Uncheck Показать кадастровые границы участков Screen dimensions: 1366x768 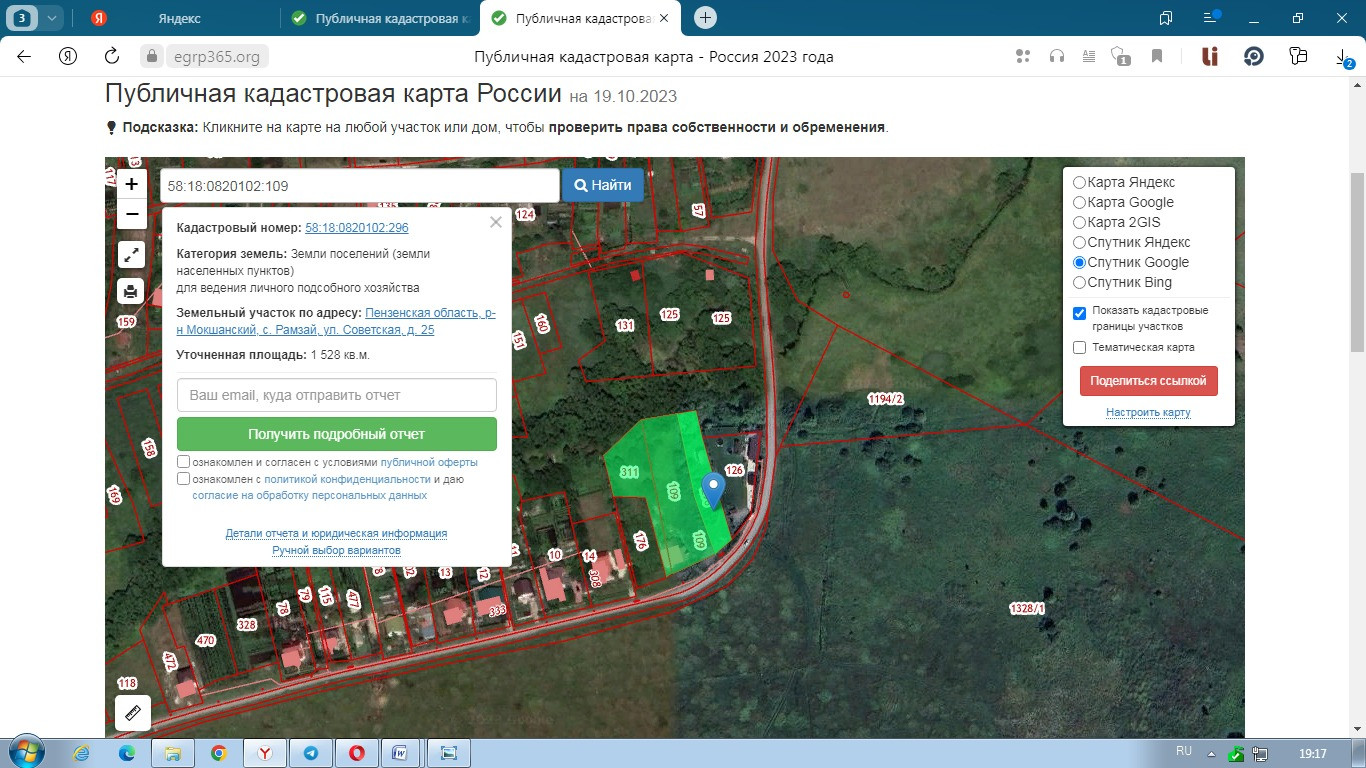tap(1079, 313)
